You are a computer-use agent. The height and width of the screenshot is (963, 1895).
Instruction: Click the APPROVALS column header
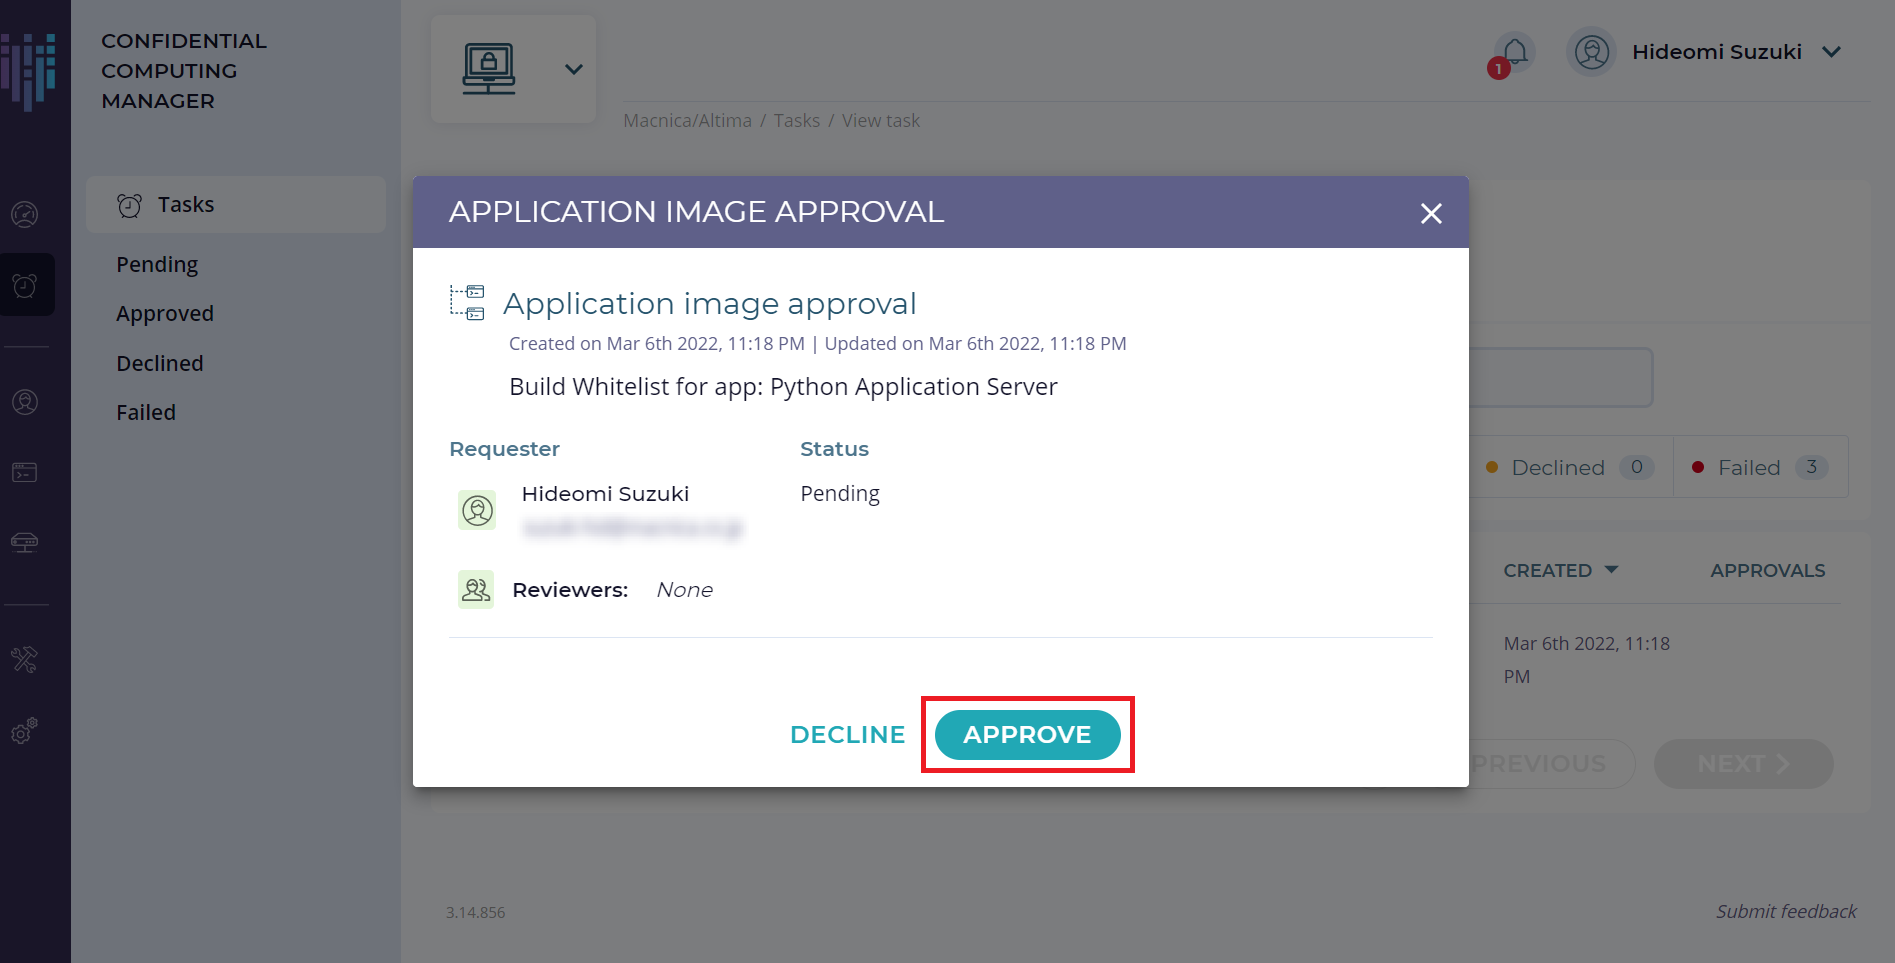pyautogui.click(x=1767, y=571)
